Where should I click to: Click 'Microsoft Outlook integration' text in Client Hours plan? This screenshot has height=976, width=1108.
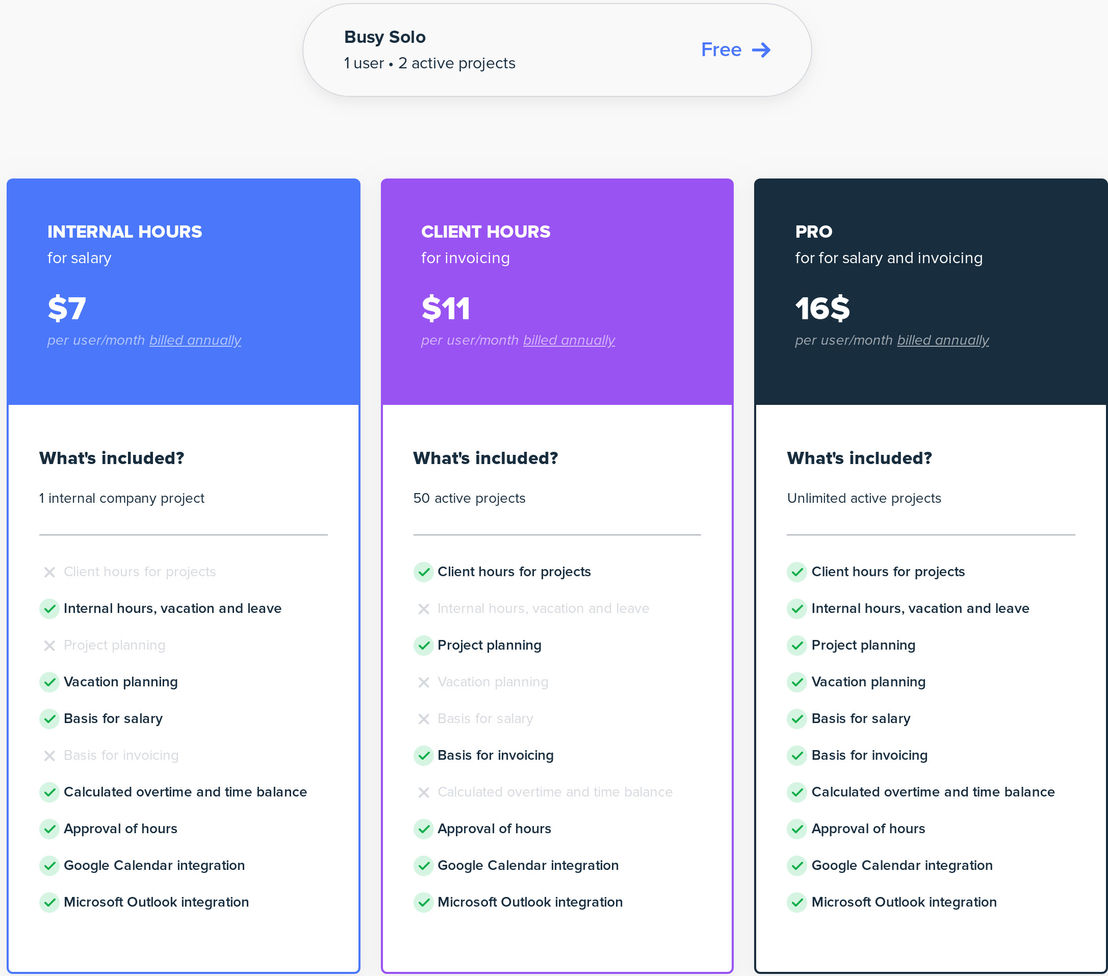530,902
